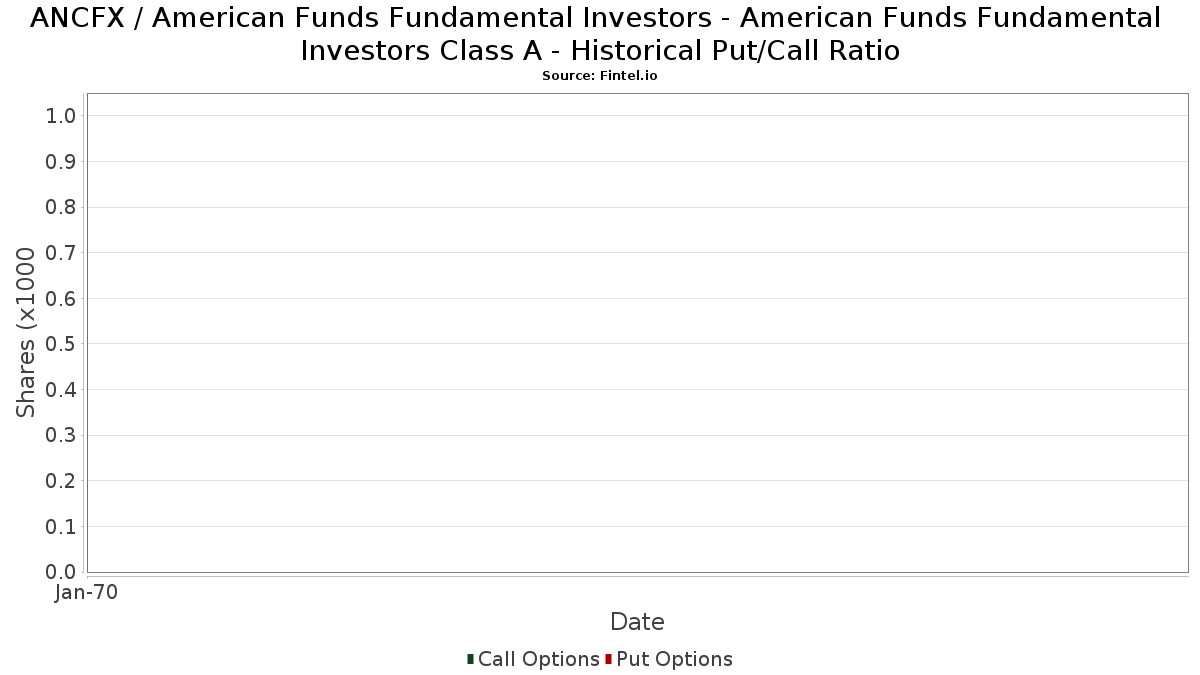Select the 0.2 y-axis tick label
1200x675 pixels.
click(x=61, y=481)
